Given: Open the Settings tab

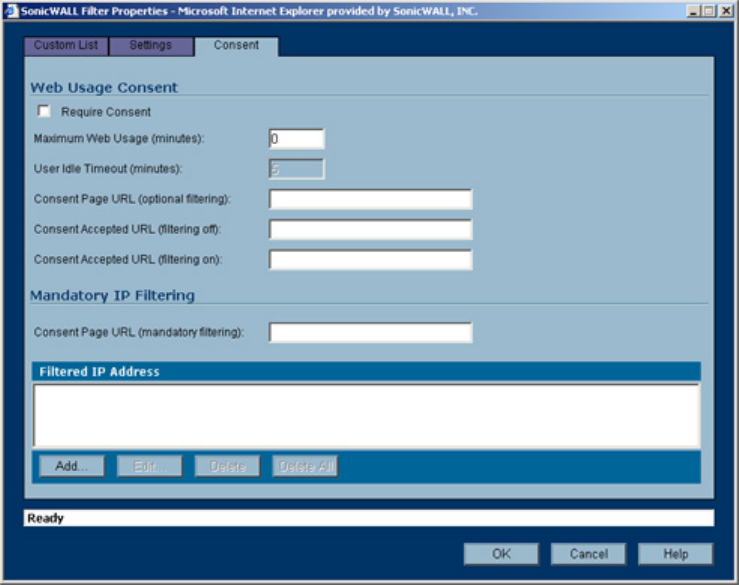Looking at the screenshot, I should pyautogui.click(x=151, y=46).
